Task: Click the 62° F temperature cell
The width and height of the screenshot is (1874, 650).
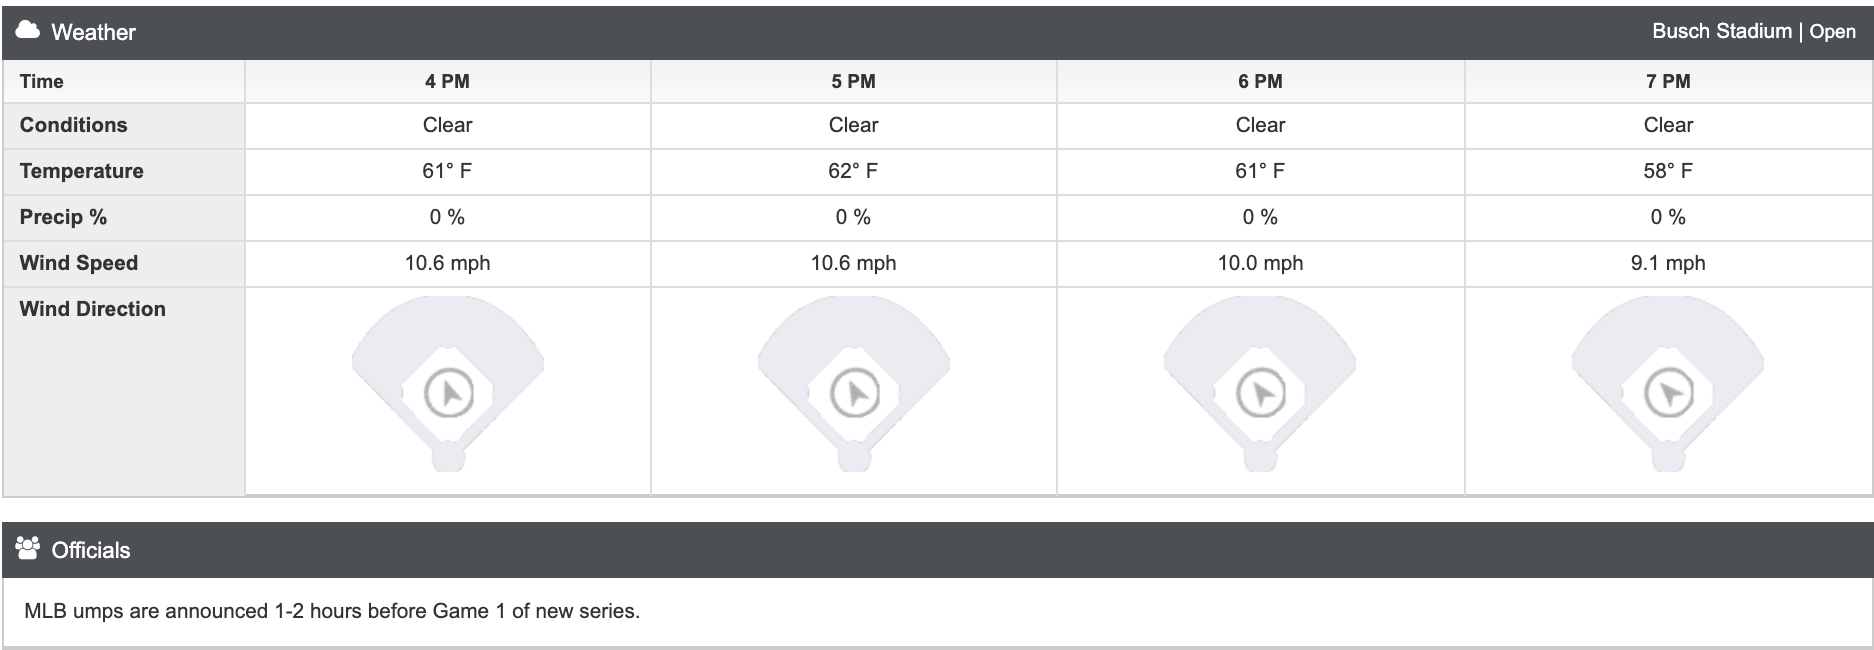Action: (854, 171)
